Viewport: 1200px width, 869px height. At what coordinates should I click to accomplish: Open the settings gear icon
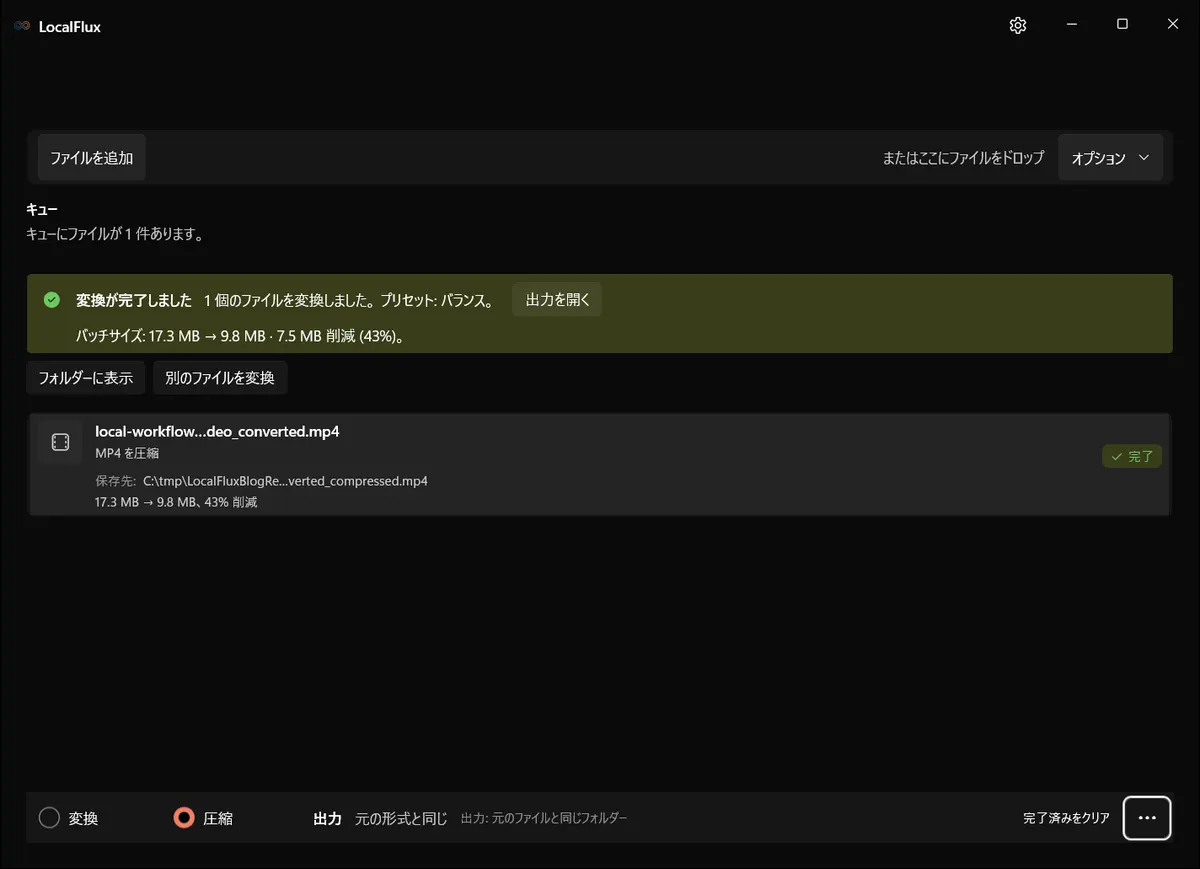1018,25
